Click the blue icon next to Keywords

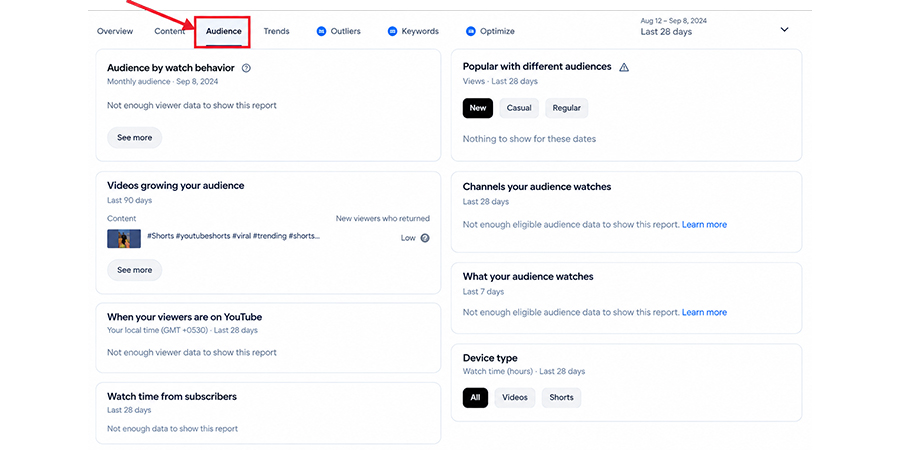(x=392, y=31)
